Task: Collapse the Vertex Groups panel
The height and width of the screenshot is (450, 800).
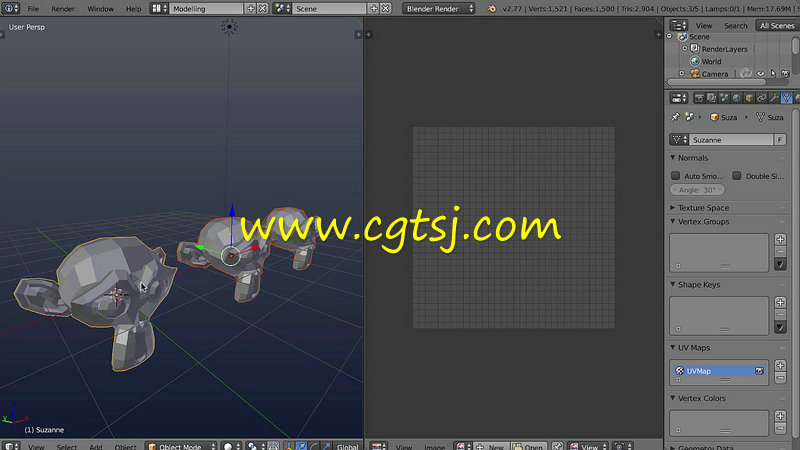Action: (x=672, y=221)
